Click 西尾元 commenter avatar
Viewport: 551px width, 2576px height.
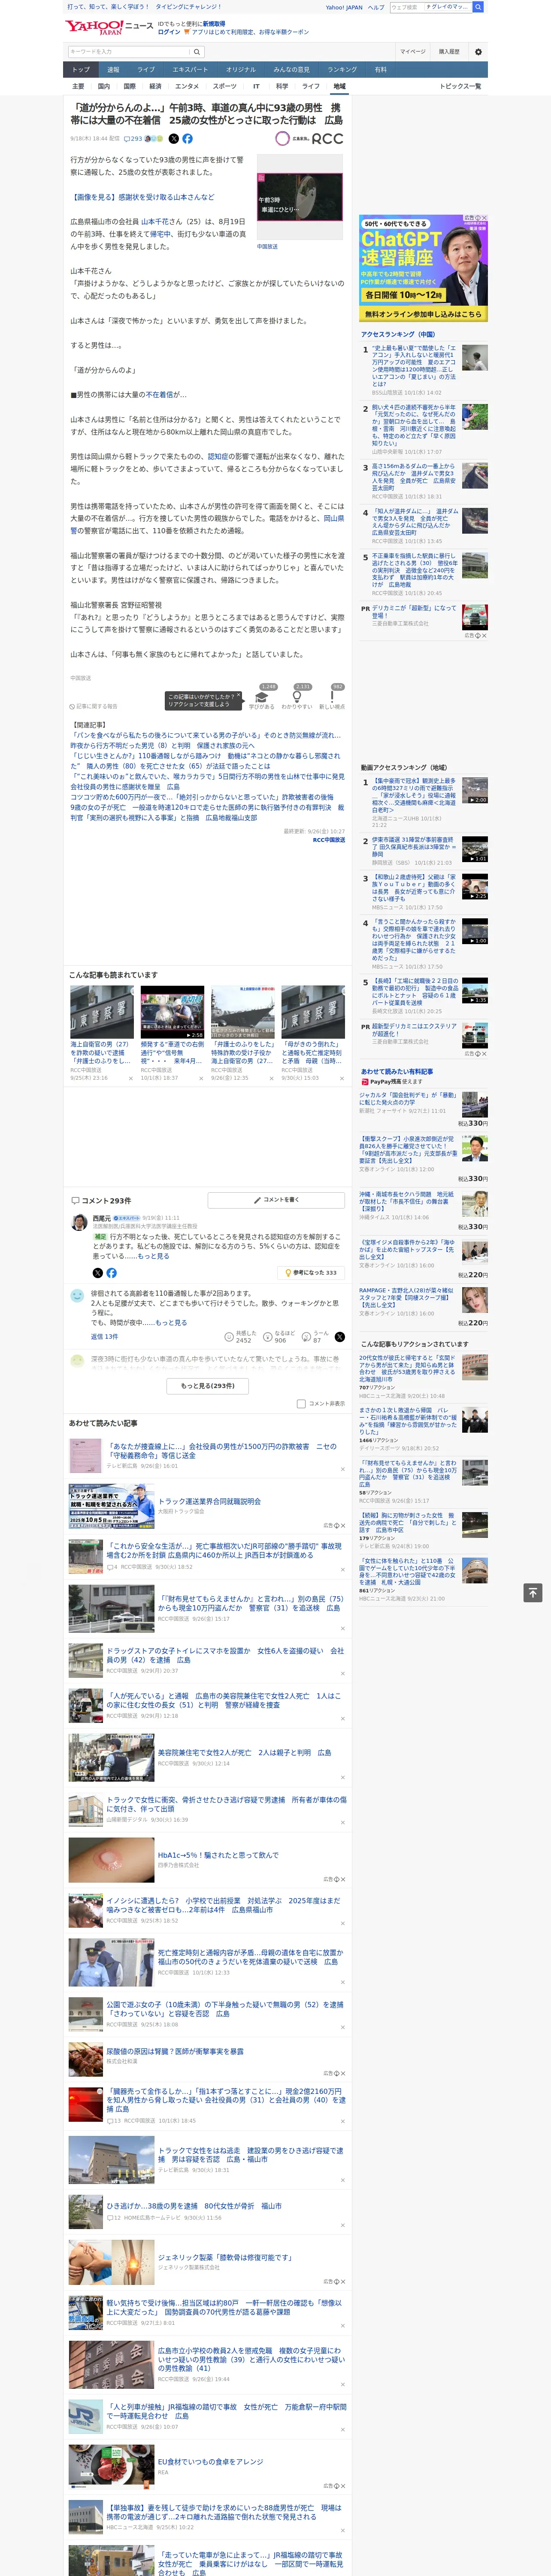78,1222
